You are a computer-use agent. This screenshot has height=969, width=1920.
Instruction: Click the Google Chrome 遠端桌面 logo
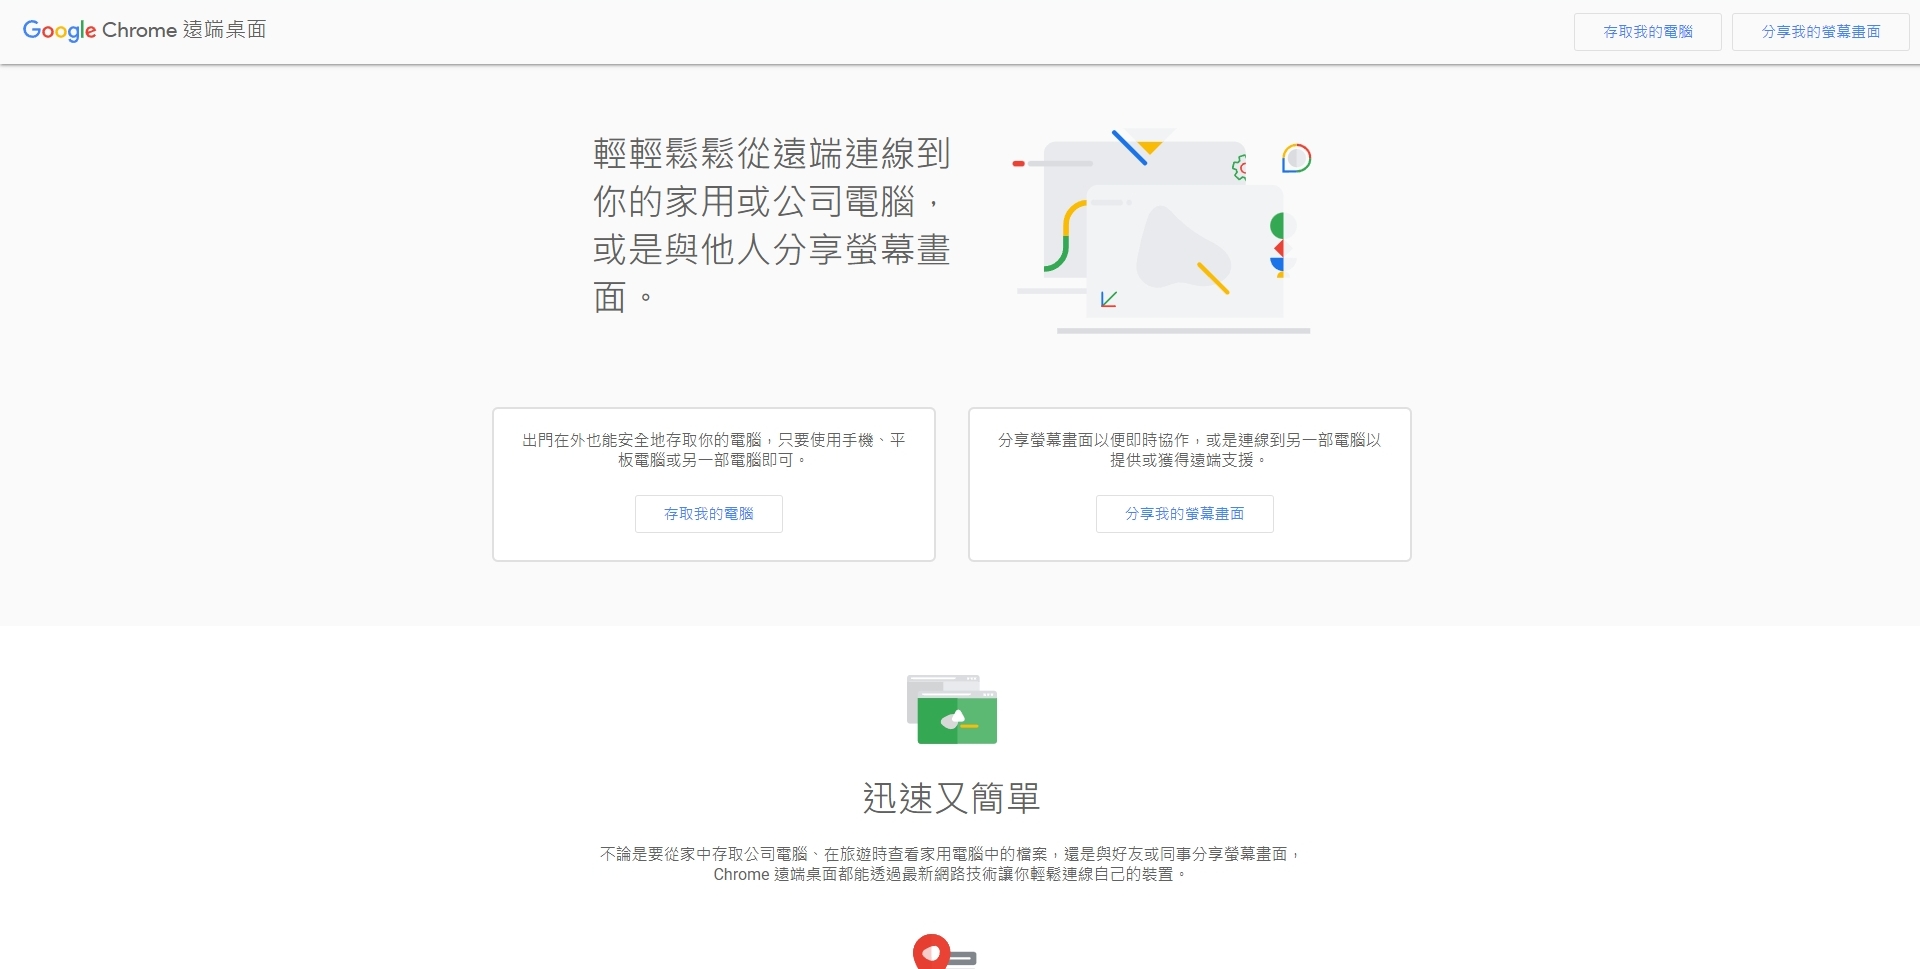144,30
